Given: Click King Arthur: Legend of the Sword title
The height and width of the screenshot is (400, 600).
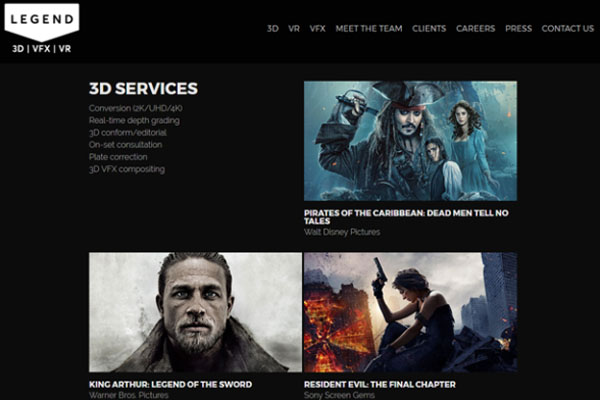Looking at the screenshot, I should coord(170,384).
